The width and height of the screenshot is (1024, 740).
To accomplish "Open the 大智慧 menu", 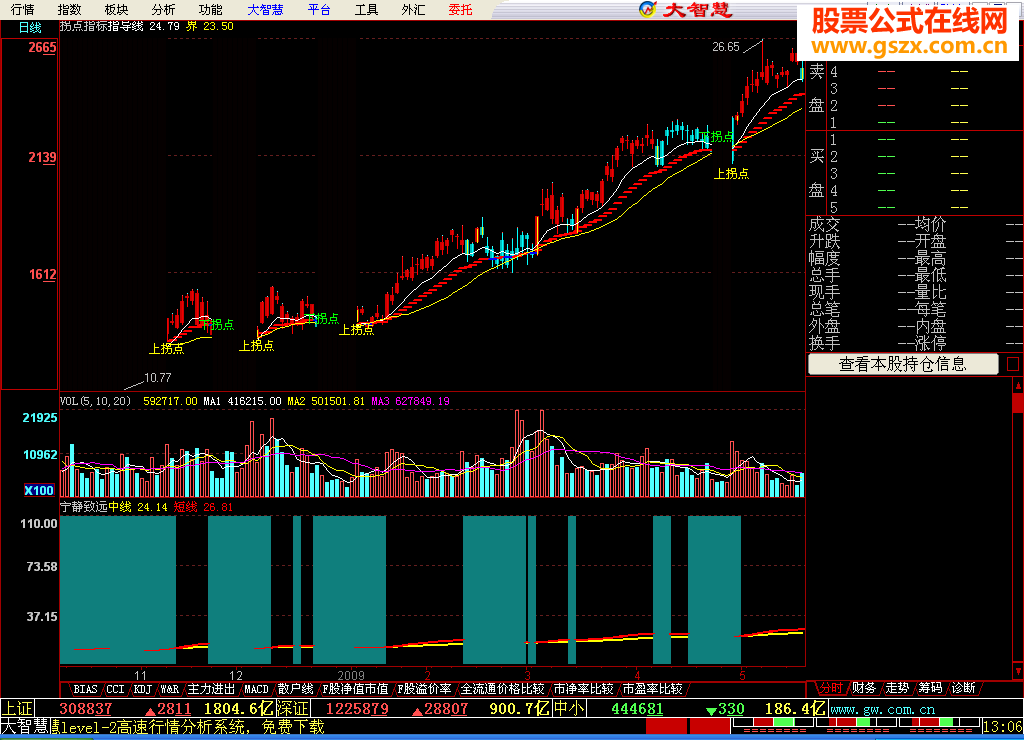I will [265, 10].
